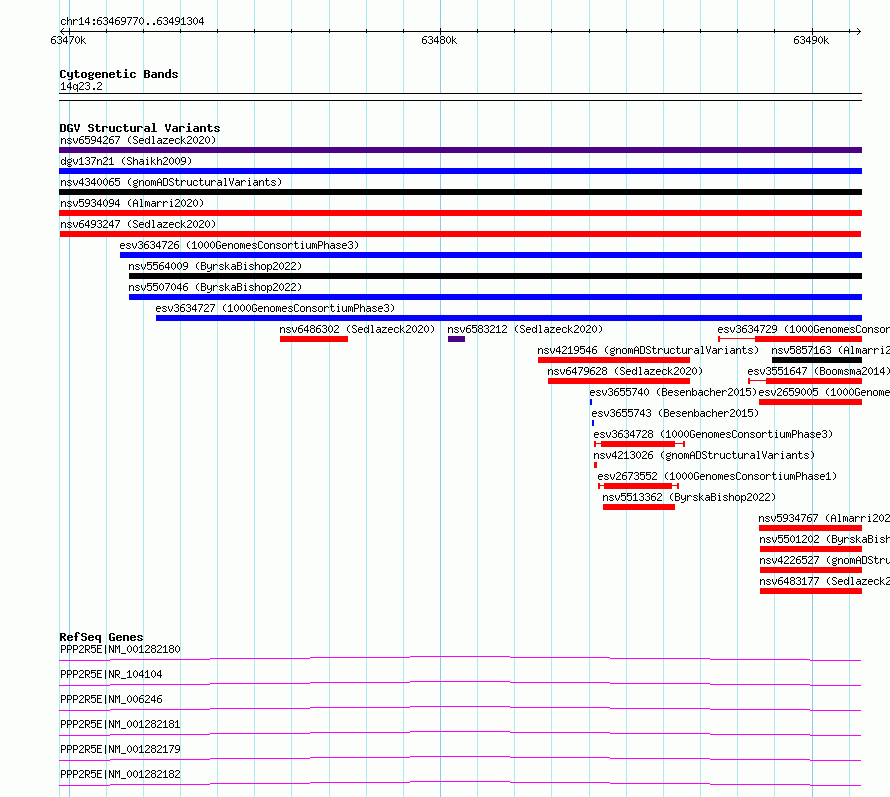Click the blue bar under dgv137n21
This screenshot has width=890, height=797.
coord(460,171)
